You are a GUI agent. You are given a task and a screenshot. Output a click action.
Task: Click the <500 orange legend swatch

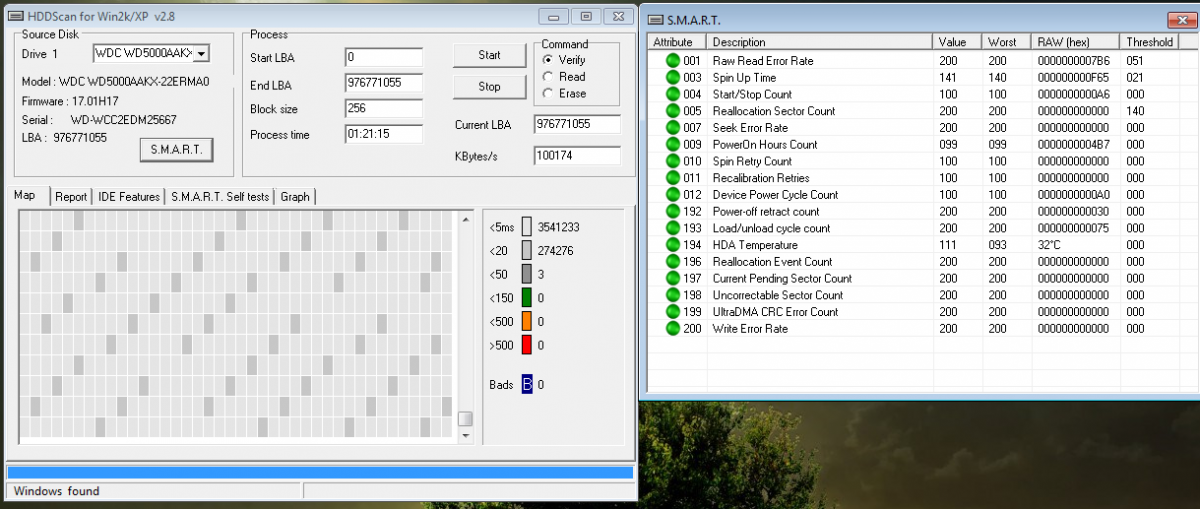coord(527,322)
